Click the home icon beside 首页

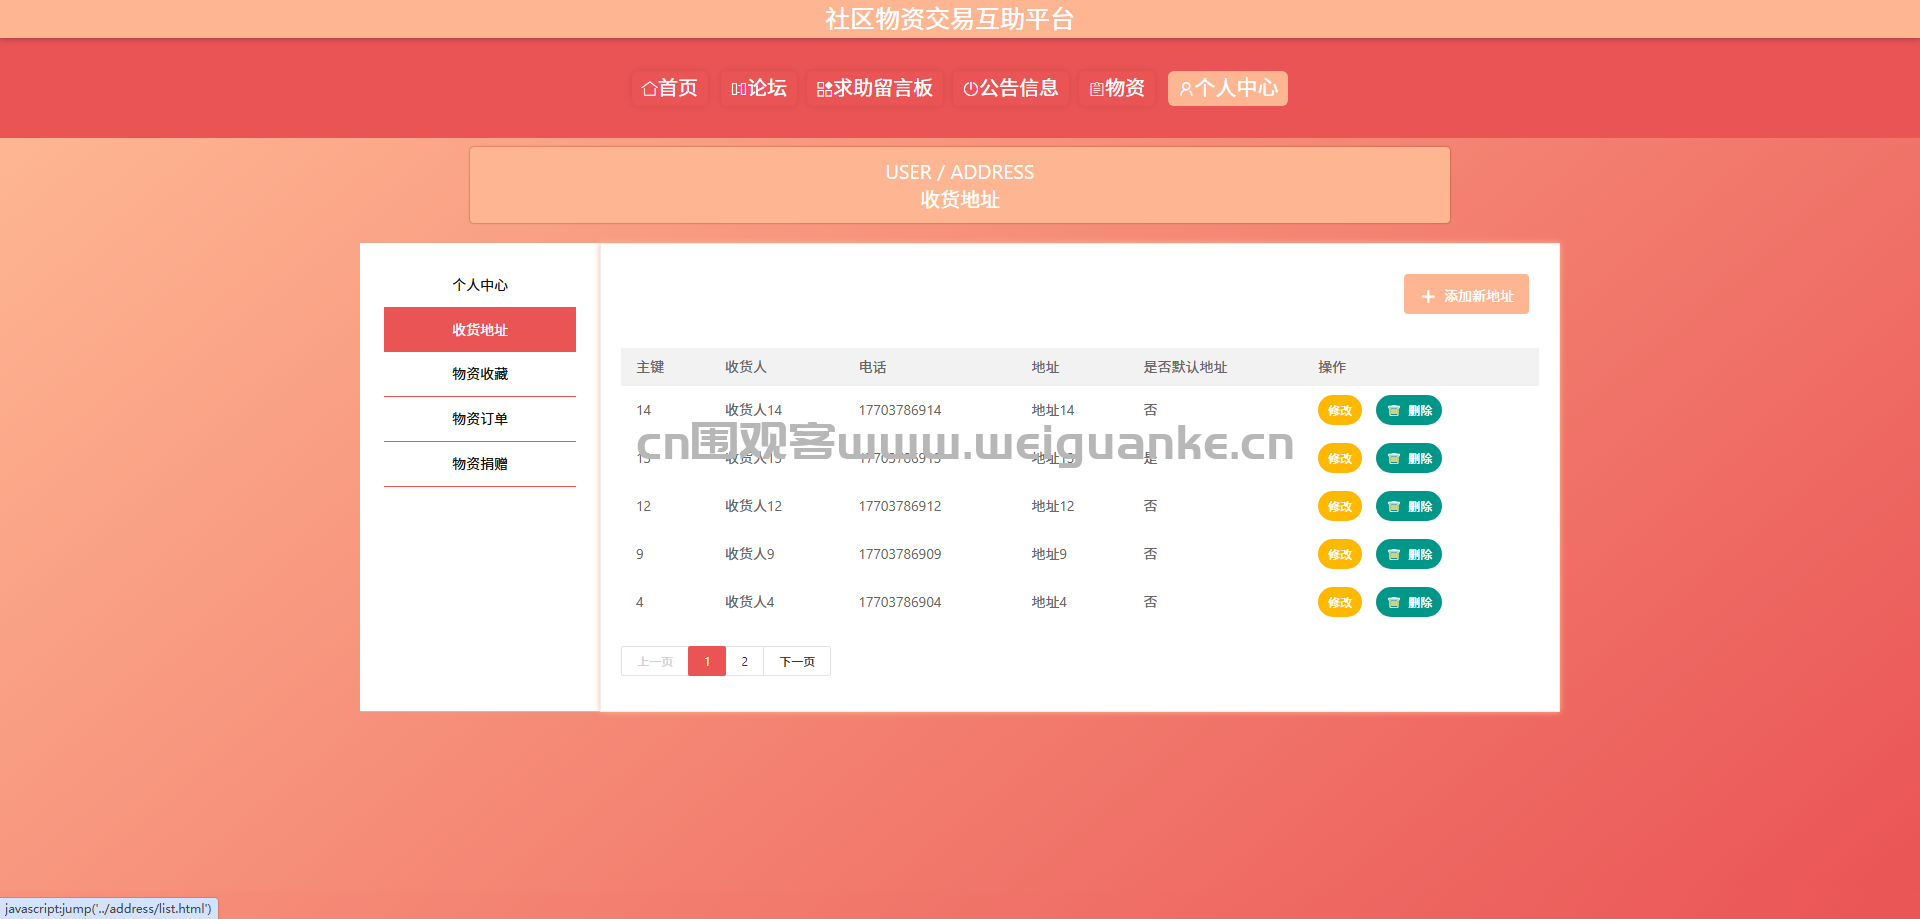(649, 89)
